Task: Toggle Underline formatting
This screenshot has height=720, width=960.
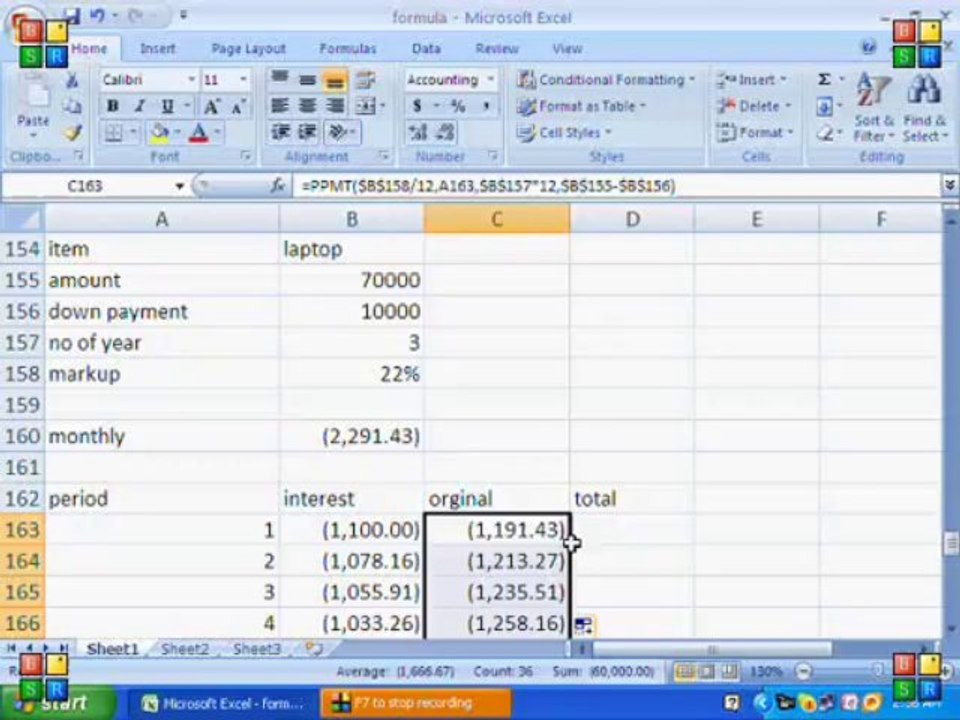Action: [167, 106]
